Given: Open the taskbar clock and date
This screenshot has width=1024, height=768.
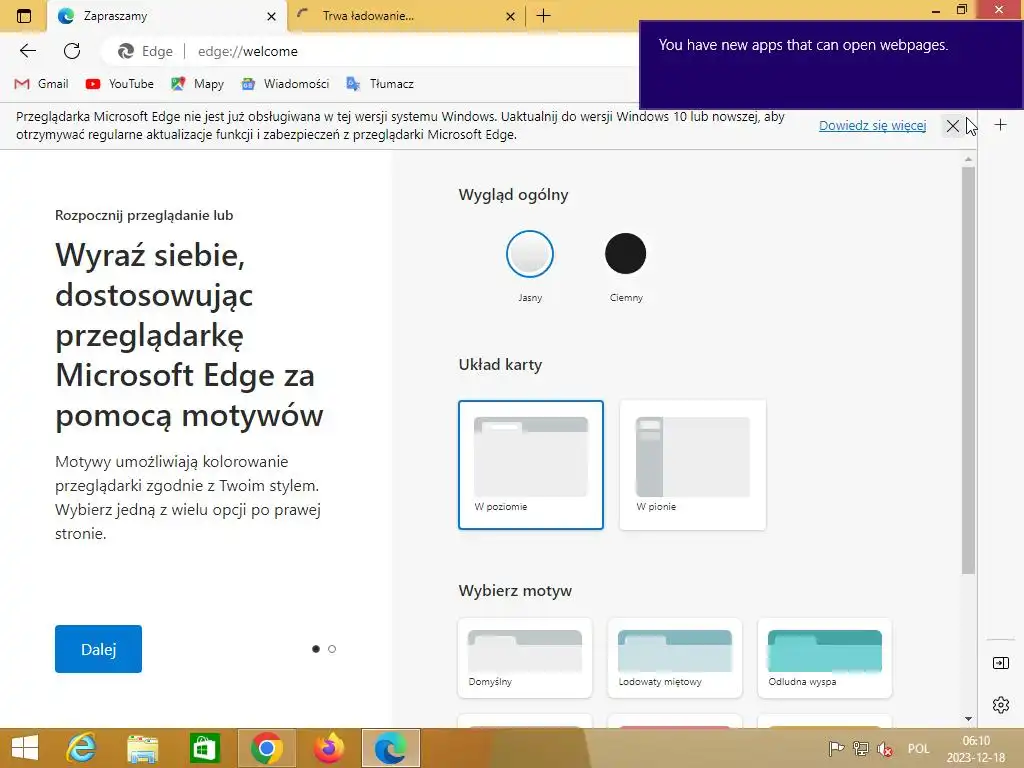Looking at the screenshot, I should click(976, 749).
